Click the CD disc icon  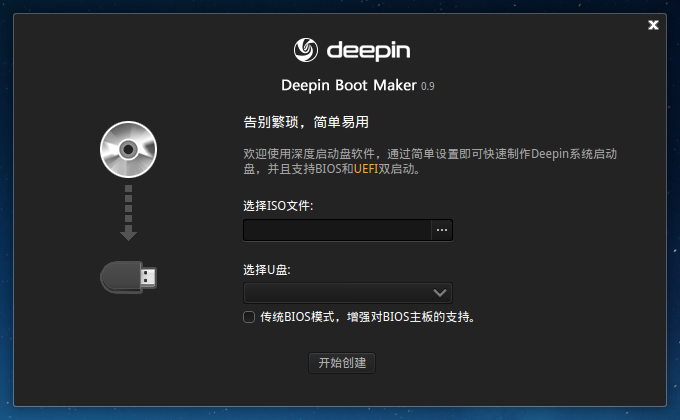pos(128,150)
